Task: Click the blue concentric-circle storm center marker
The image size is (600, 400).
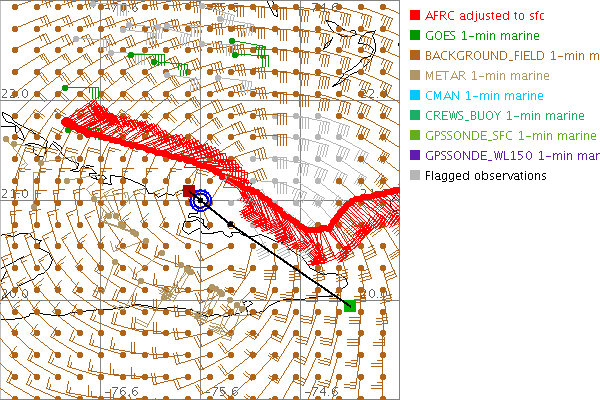Action: 202,200
